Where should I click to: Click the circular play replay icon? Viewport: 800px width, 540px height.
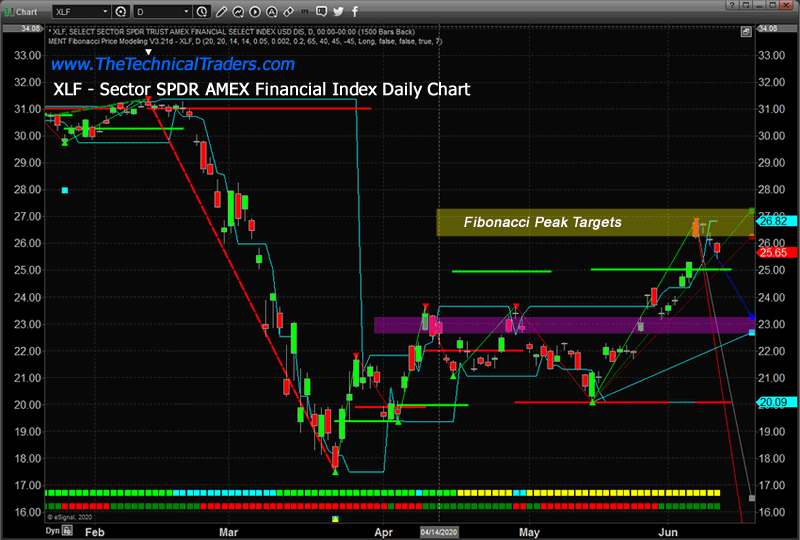pos(255,12)
